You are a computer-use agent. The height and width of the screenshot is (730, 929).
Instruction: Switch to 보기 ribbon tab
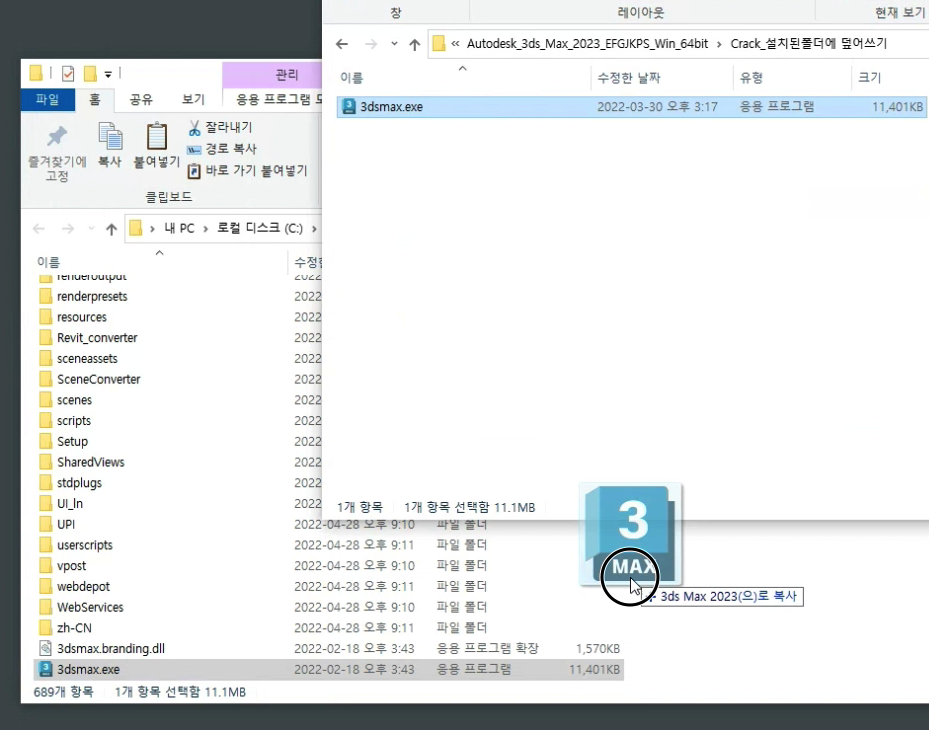click(x=193, y=99)
